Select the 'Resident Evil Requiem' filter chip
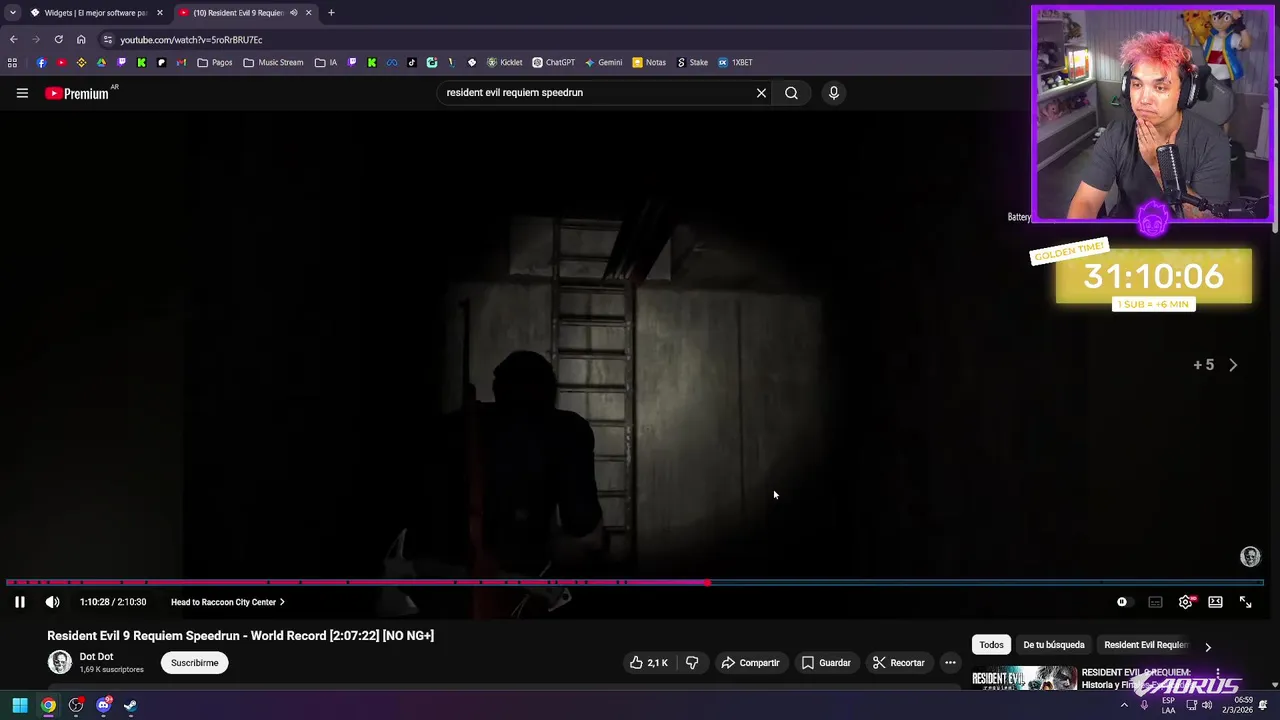The image size is (1280, 720). click(1146, 645)
